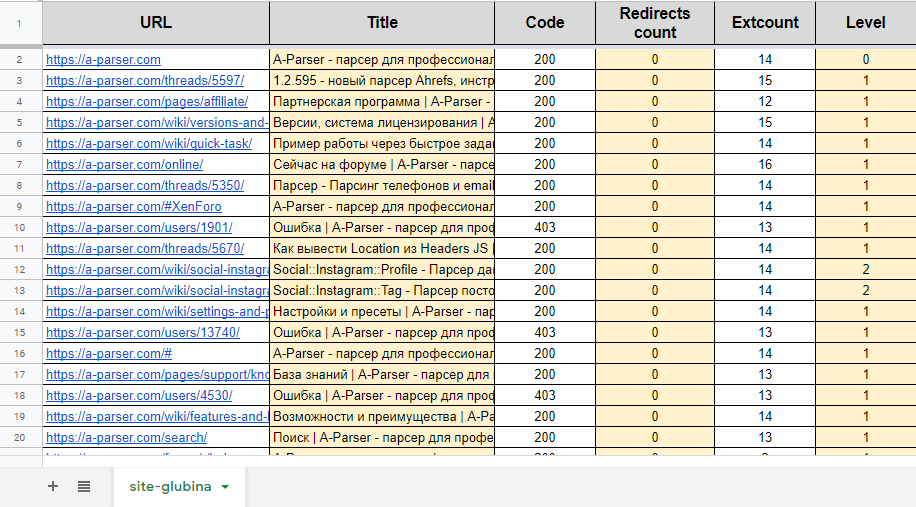
Task: Click title cell 'Как вывести Location из Headers JS'
Action: click(x=382, y=249)
